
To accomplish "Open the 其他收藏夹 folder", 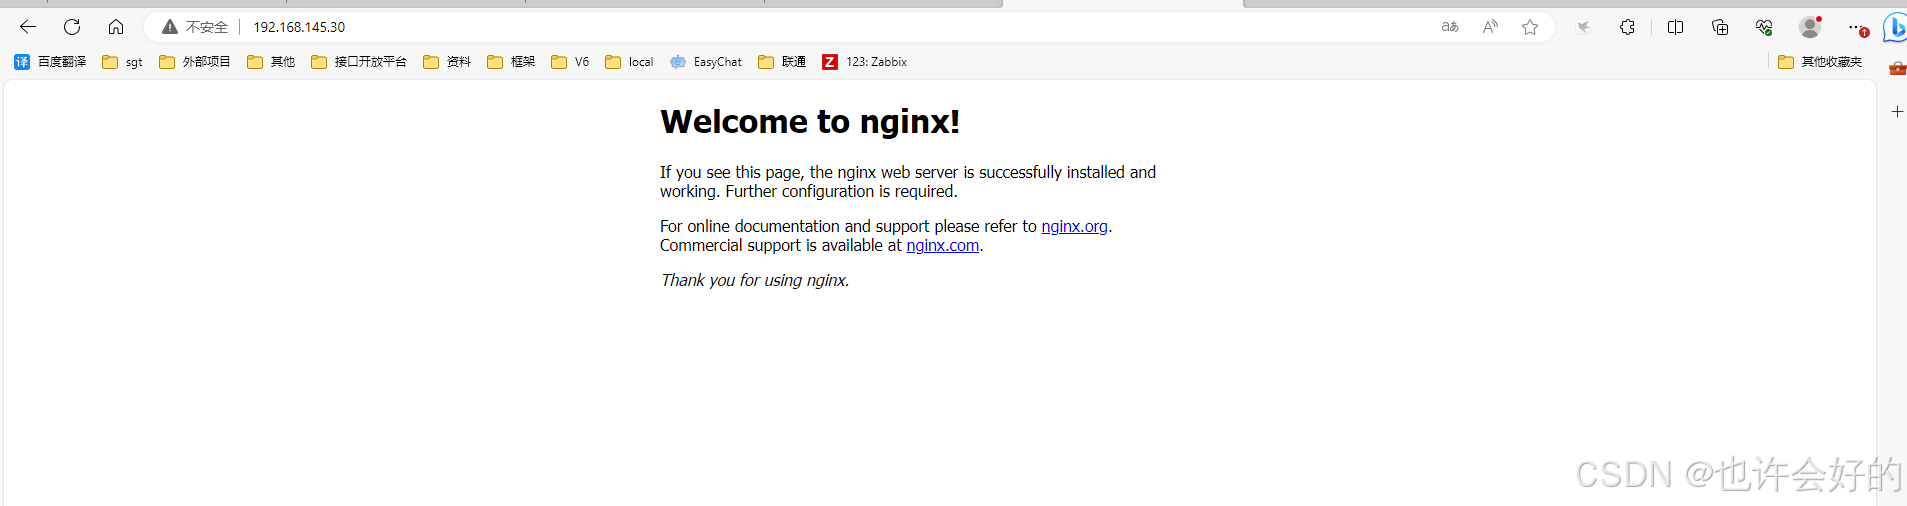I will click(x=1820, y=62).
